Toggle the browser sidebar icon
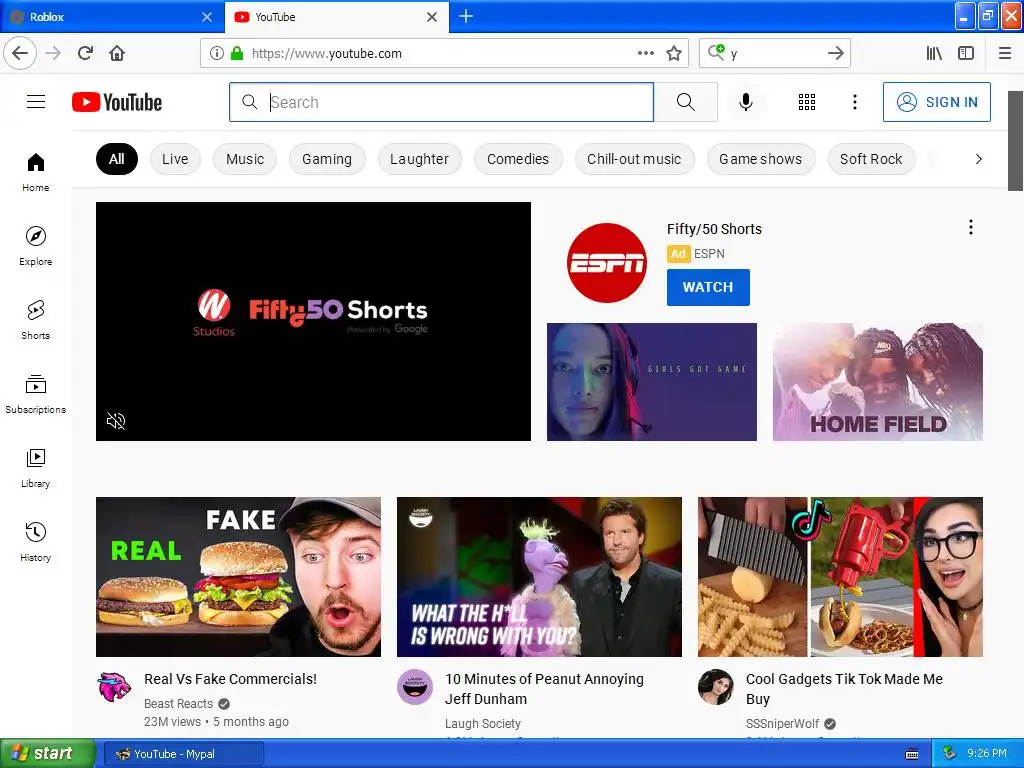1024x768 pixels. [966, 53]
